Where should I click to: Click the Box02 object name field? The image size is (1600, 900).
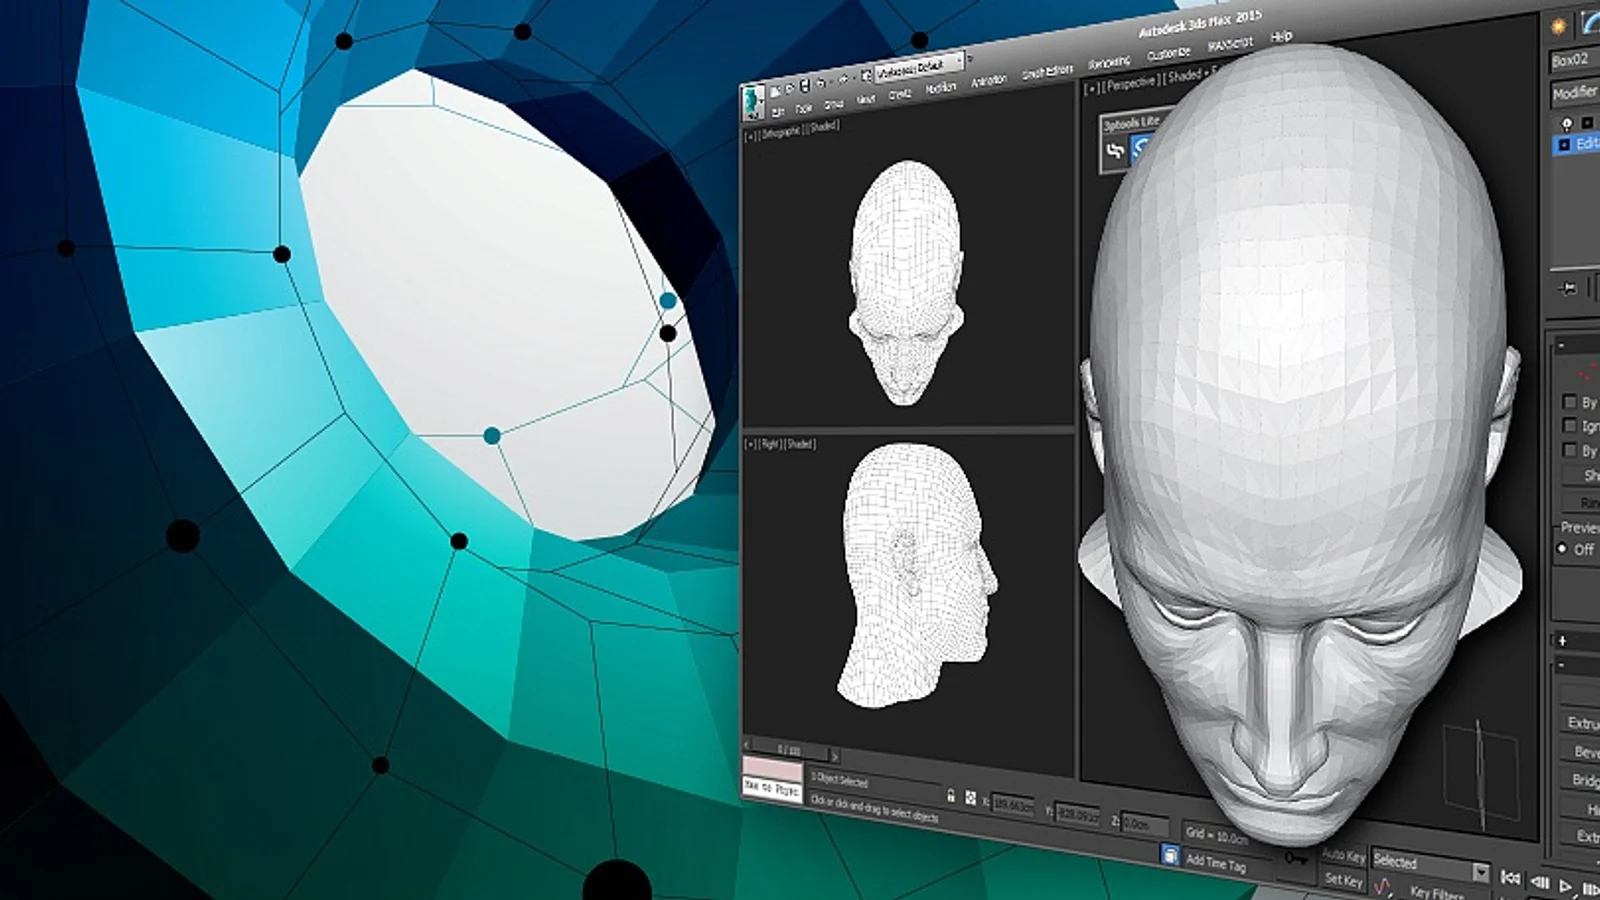(x=1575, y=60)
